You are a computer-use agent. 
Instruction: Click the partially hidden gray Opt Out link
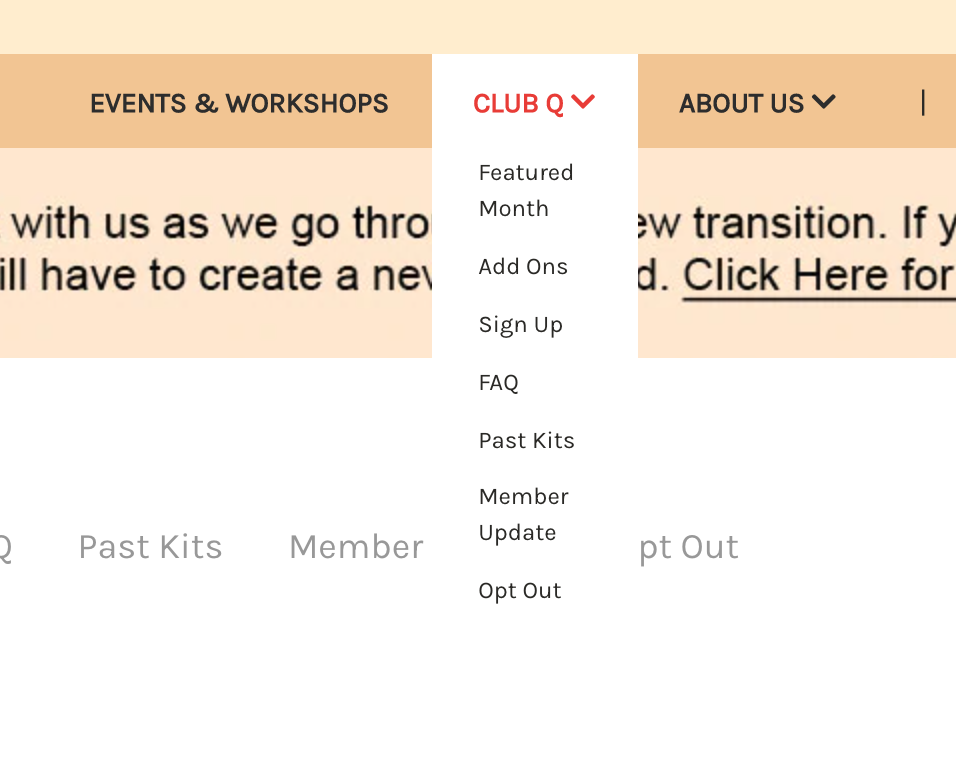click(x=689, y=547)
